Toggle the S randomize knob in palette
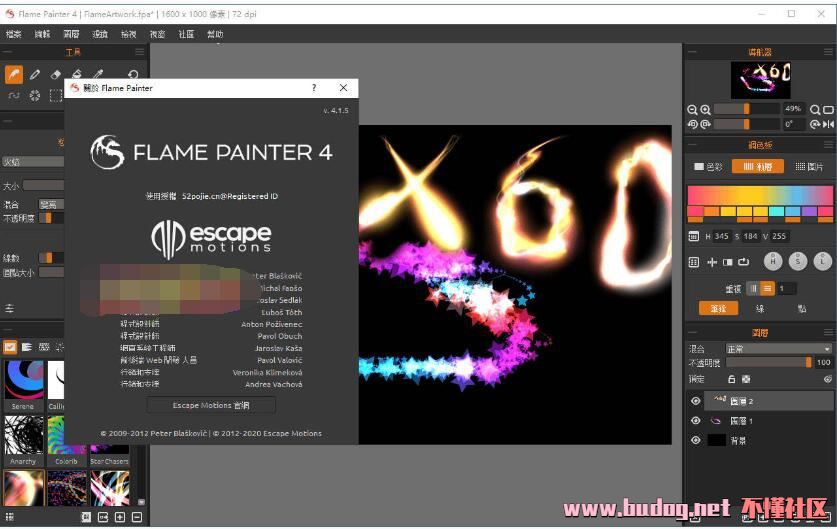Image resolution: width=837 pixels, height=529 pixels. pos(798,261)
